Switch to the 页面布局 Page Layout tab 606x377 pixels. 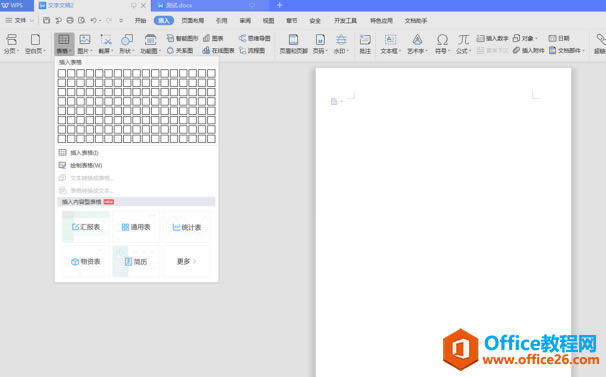click(192, 20)
